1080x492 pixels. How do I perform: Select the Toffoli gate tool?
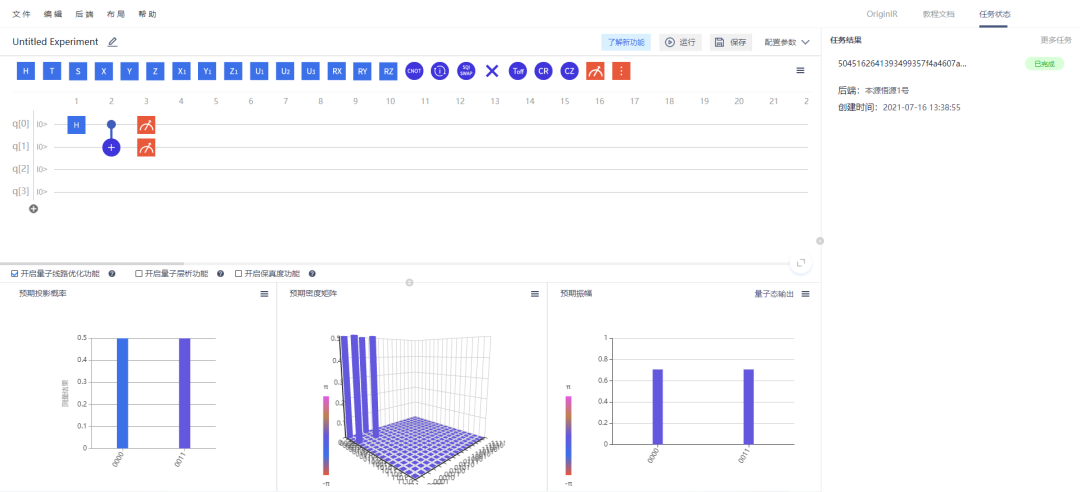pyautogui.click(x=518, y=71)
